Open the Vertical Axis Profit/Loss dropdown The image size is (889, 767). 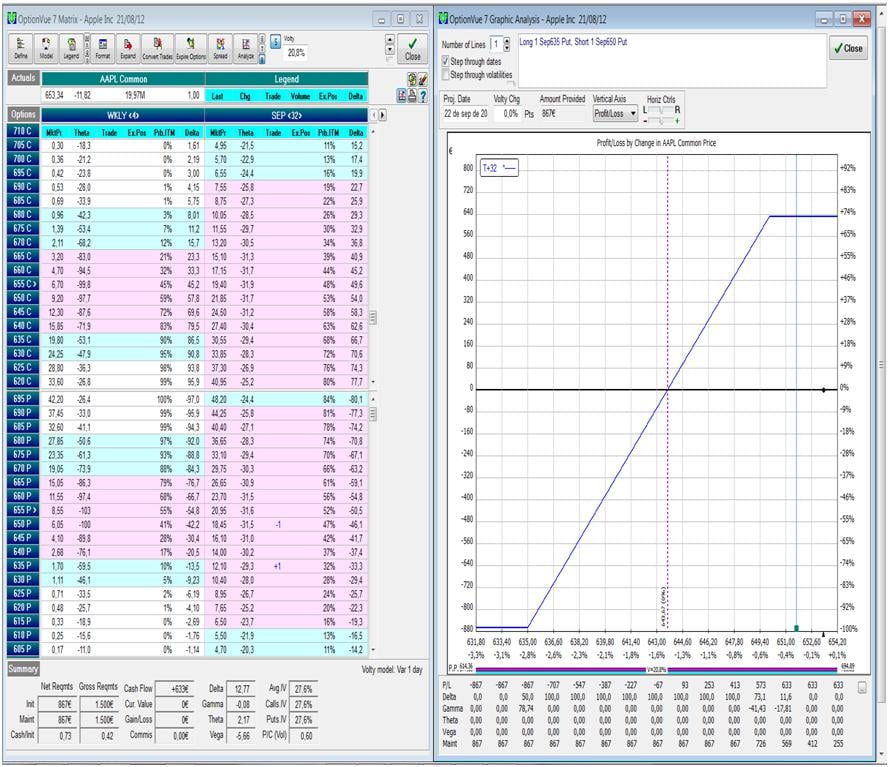pyautogui.click(x=615, y=114)
